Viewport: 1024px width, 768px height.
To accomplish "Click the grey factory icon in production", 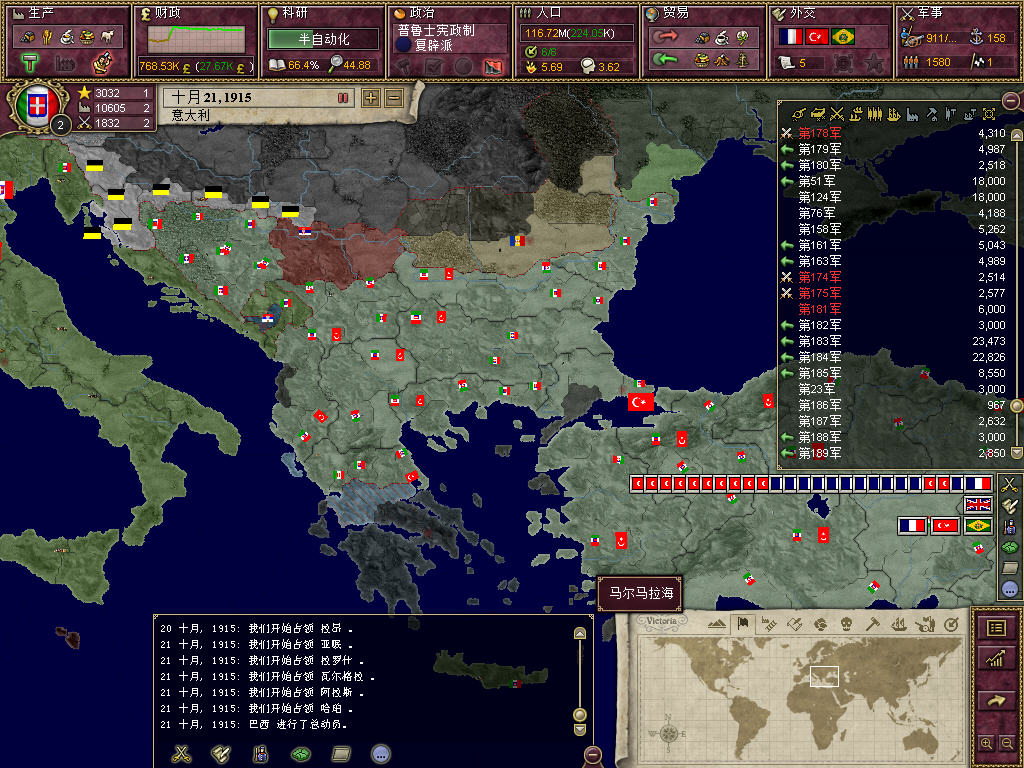I will tap(65, 63).
